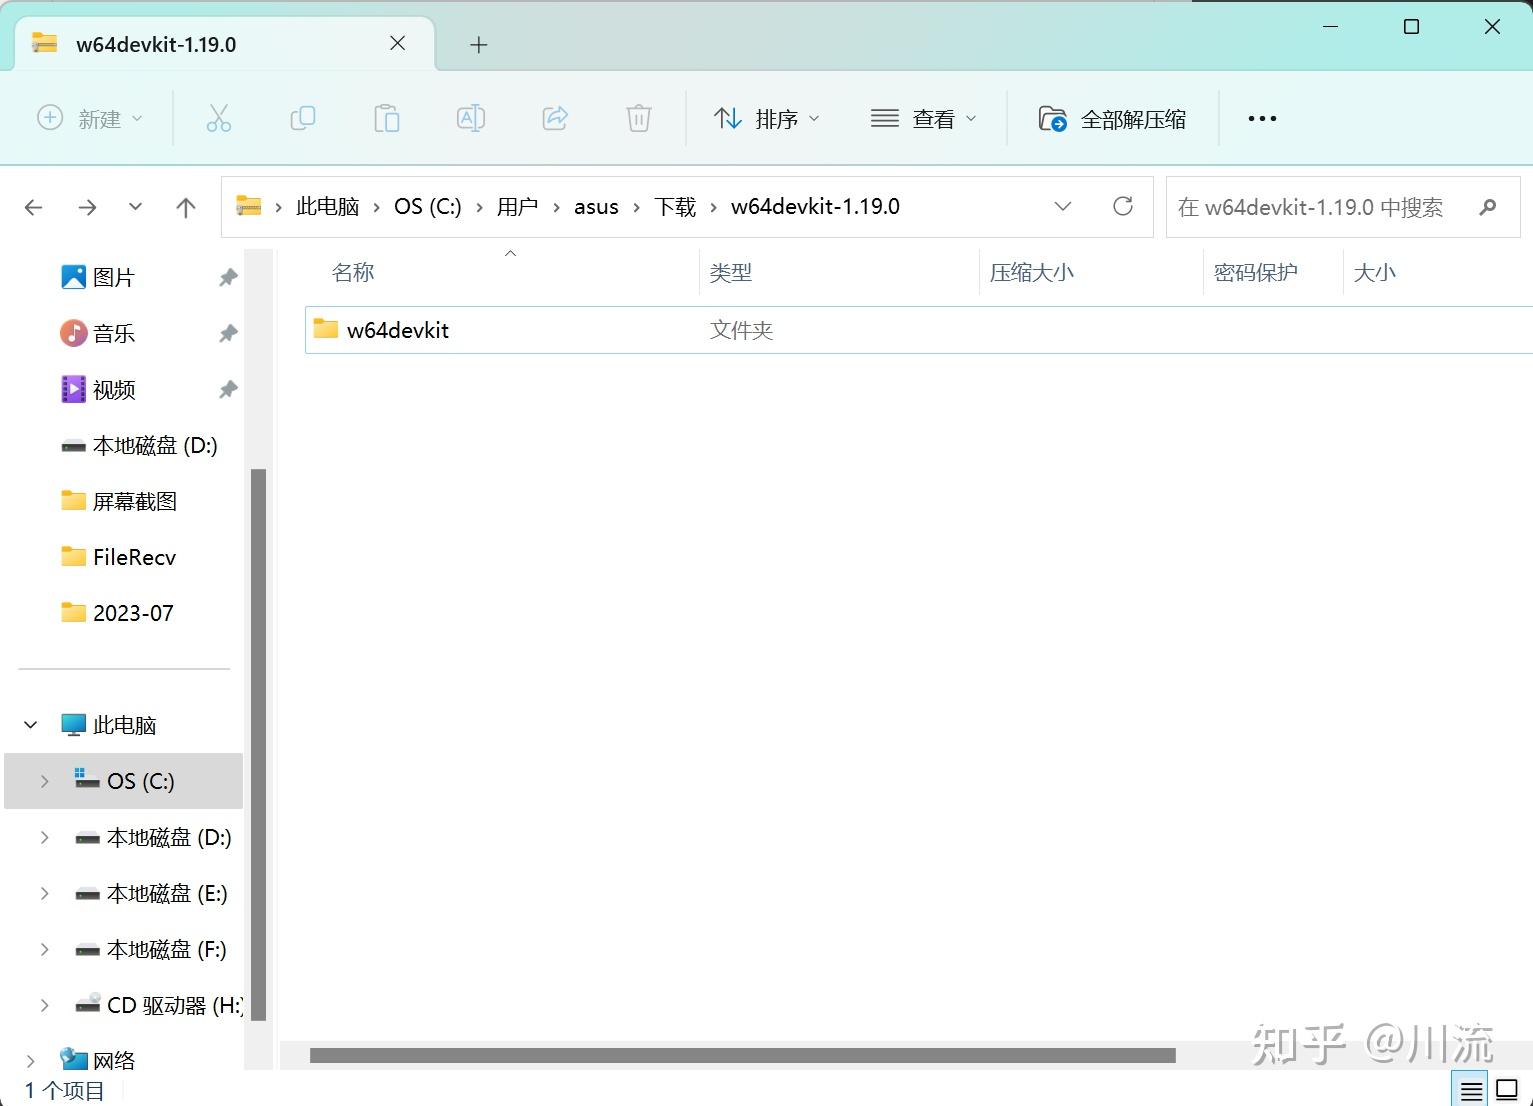Expand the 网络 tree node

31,1060
